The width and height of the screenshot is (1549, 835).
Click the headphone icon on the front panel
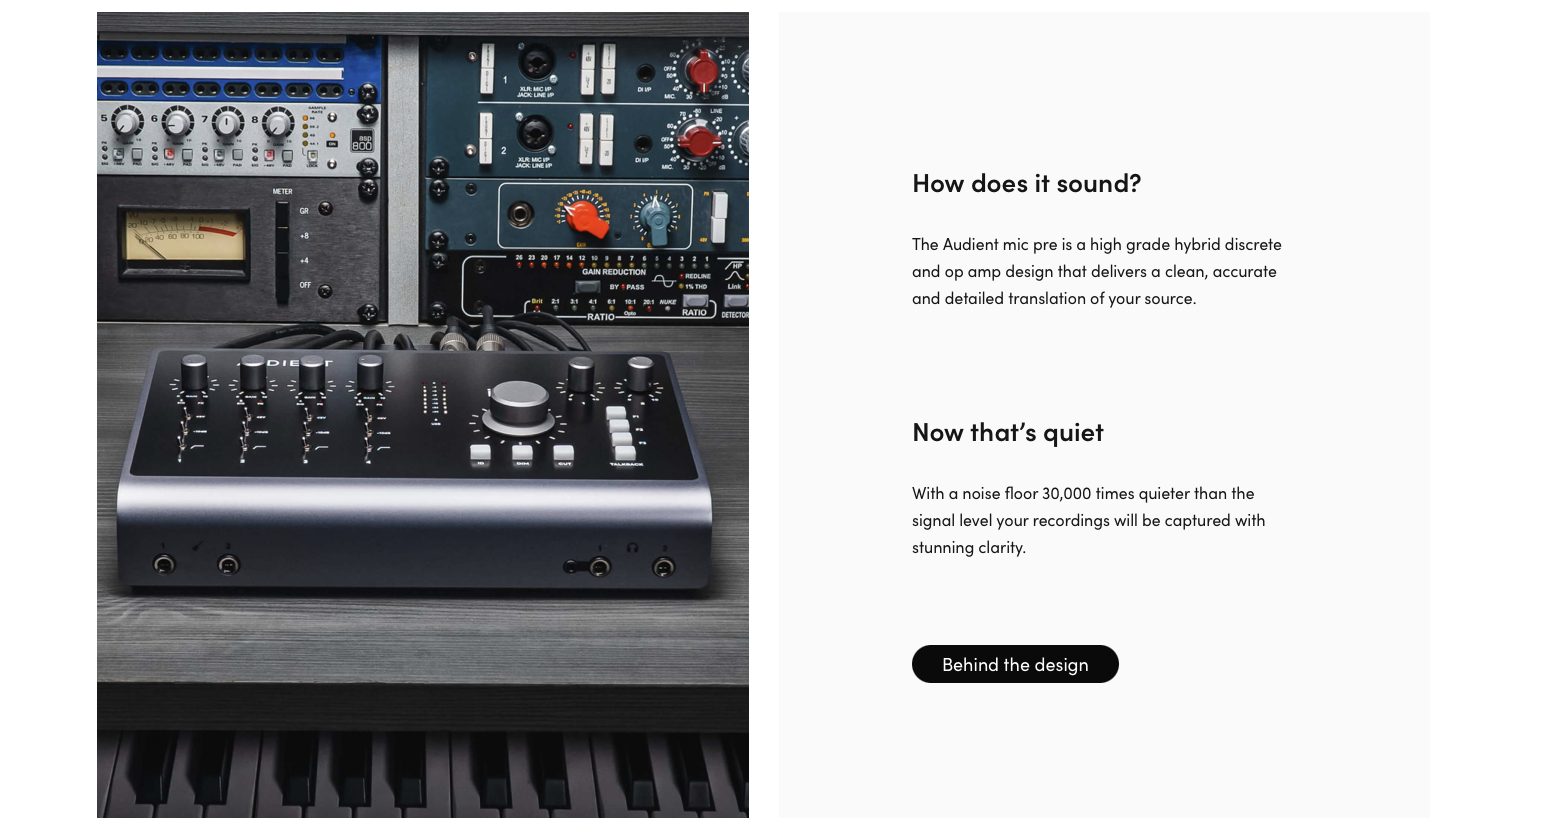[632, 547]
